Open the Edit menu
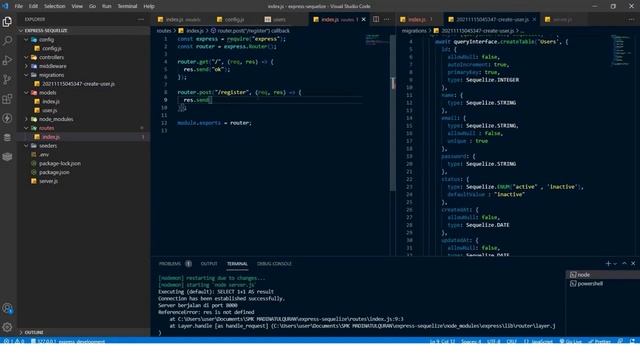Viewport: 640px width, 360px height. click(33, 6)
